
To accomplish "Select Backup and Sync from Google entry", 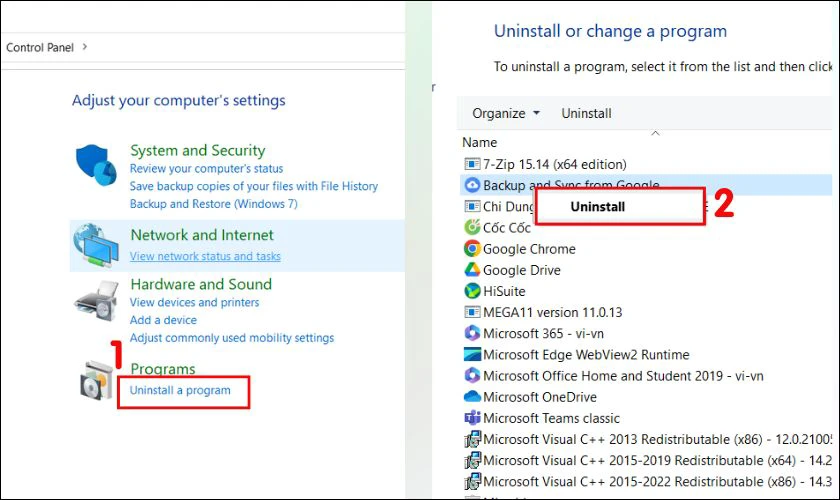I will 646,185.
